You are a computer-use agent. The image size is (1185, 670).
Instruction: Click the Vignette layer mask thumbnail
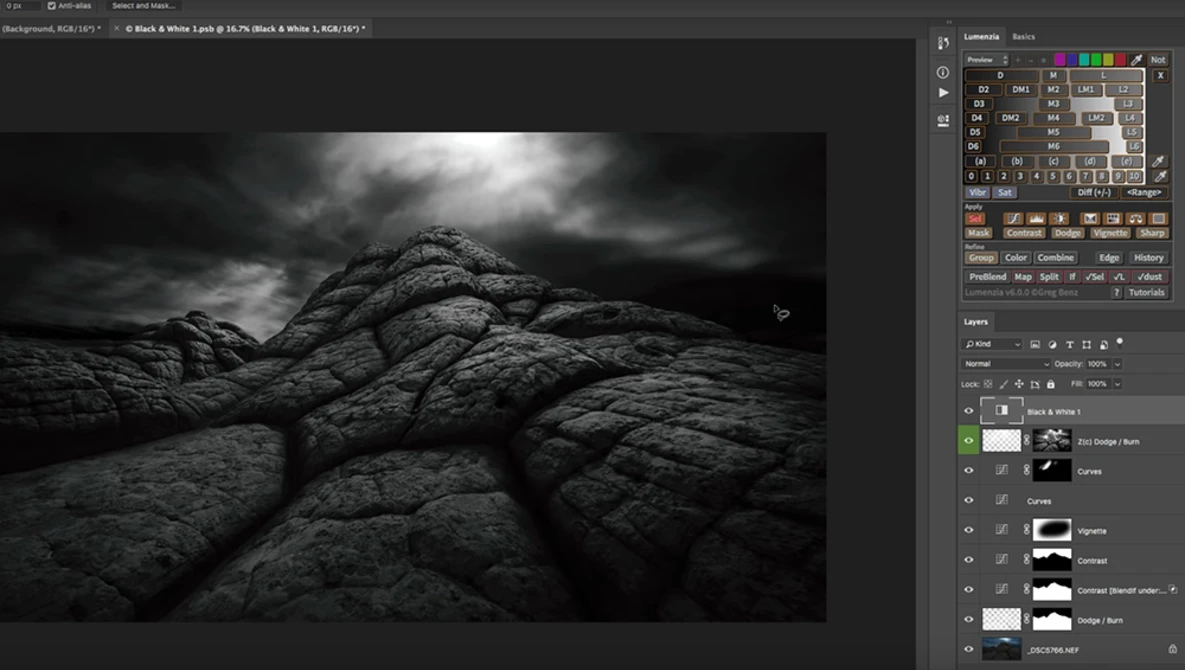pos(1052,530)
